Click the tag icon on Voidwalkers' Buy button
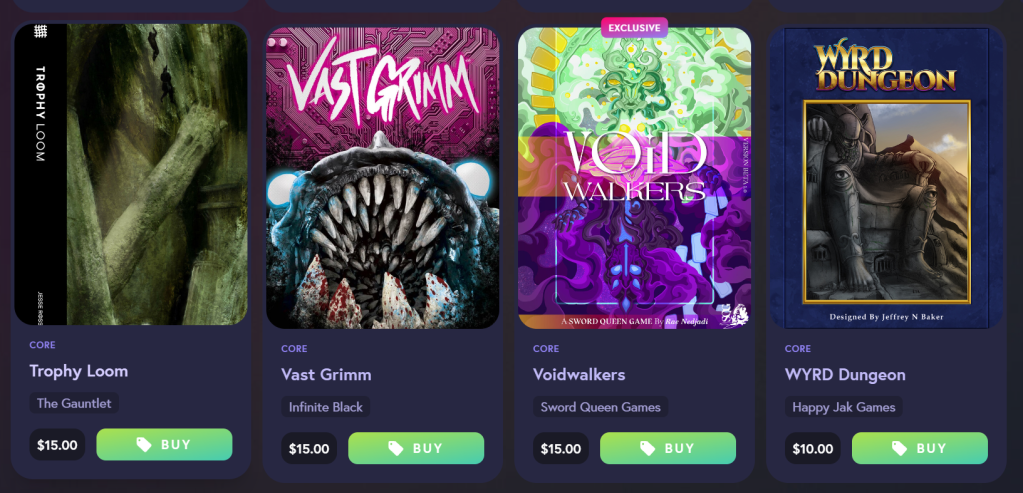The width and height of the screenshot is (1023, 493). pos(648,449)
